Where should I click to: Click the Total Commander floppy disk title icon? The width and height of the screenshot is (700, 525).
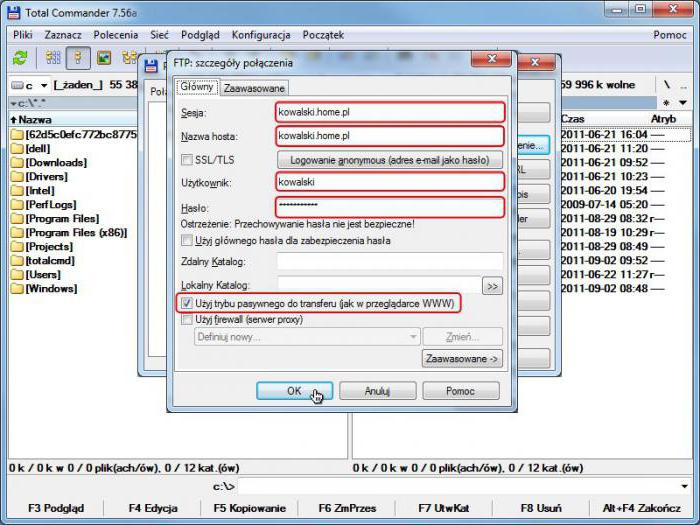click(13, 13)
